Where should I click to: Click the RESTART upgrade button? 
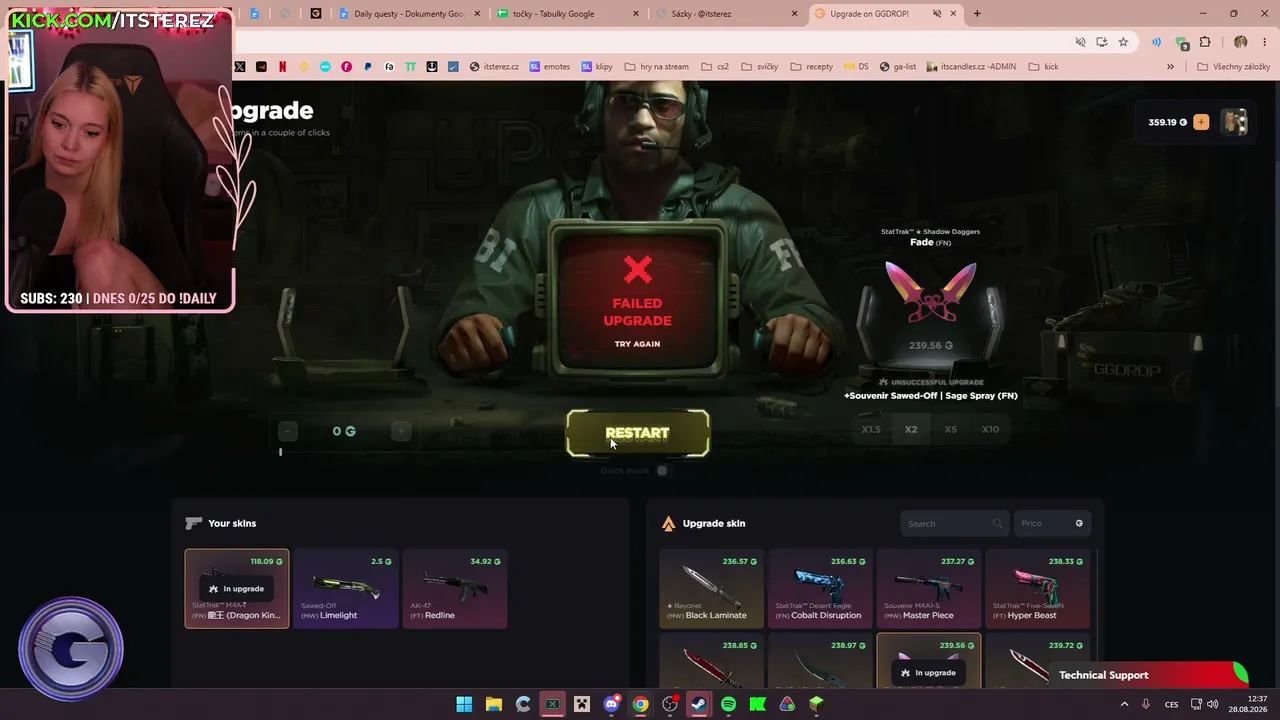coord(638,433)
